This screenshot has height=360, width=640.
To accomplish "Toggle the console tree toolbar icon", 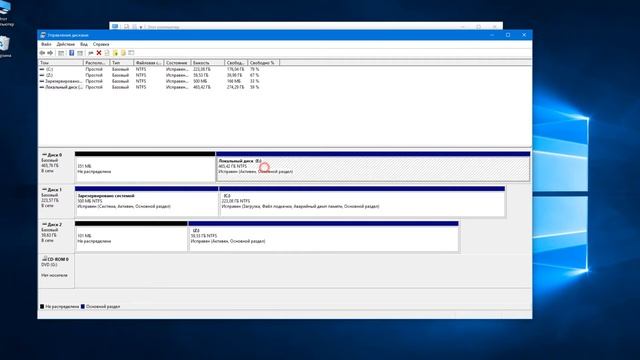I will (x=61, y=53).
